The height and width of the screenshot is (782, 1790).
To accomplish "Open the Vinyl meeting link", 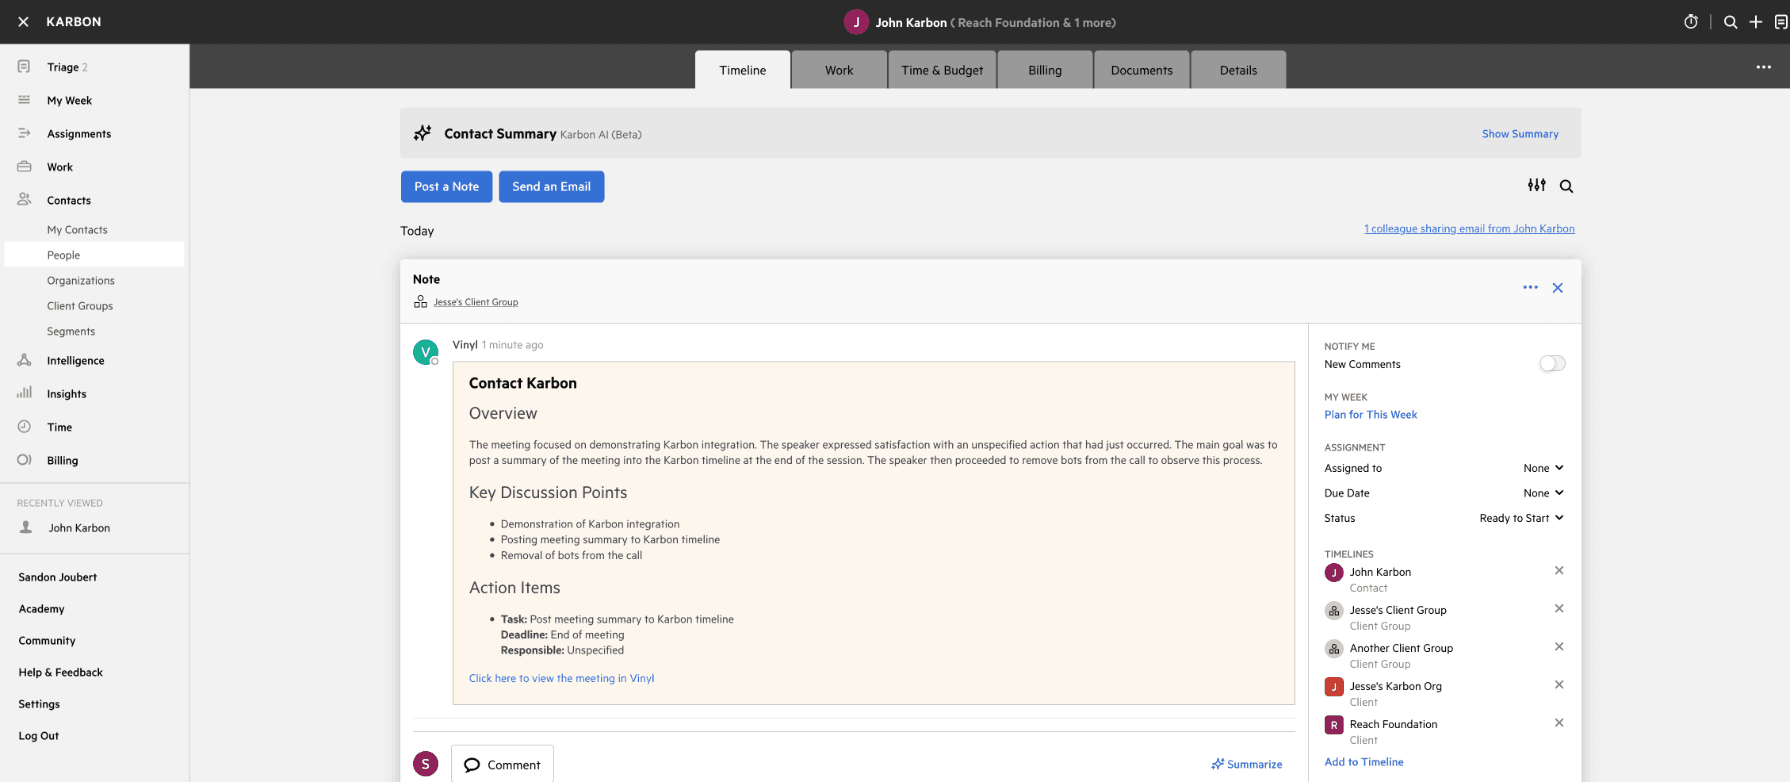I will [561, 678].
